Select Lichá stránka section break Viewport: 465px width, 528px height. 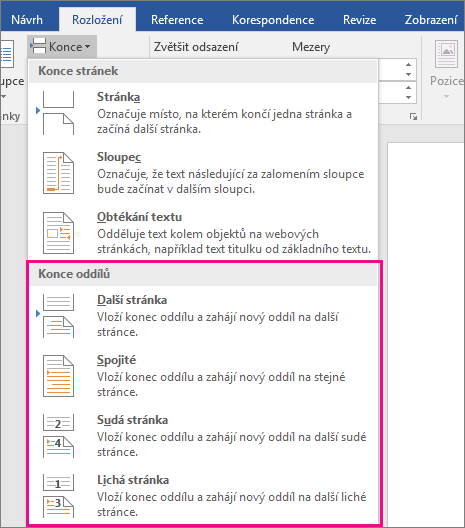point(203,495)
